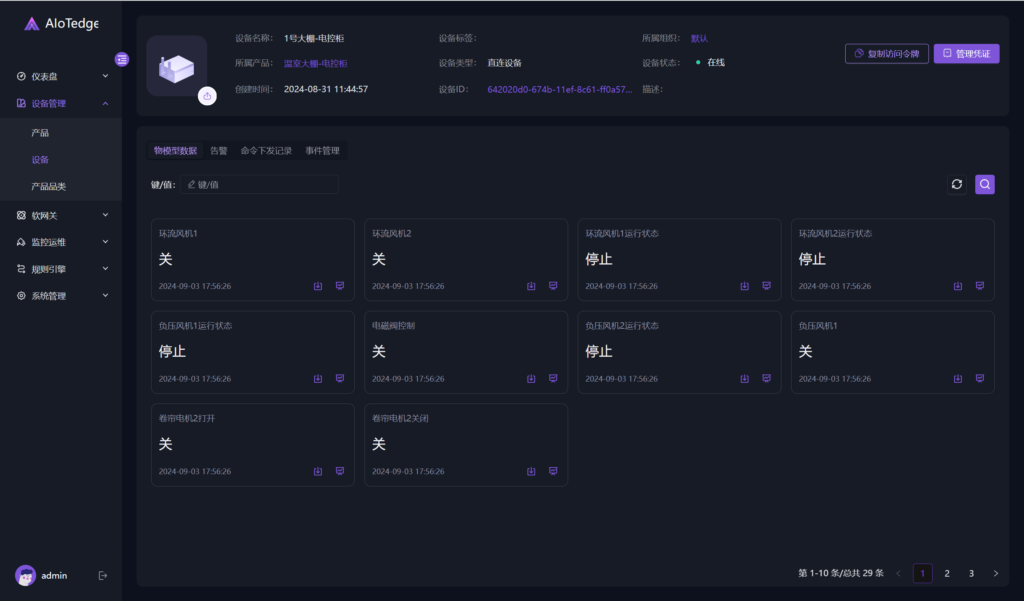Click chart icon on 负压风机1 card
This screenshot has width=1024, height=601.
980,379
